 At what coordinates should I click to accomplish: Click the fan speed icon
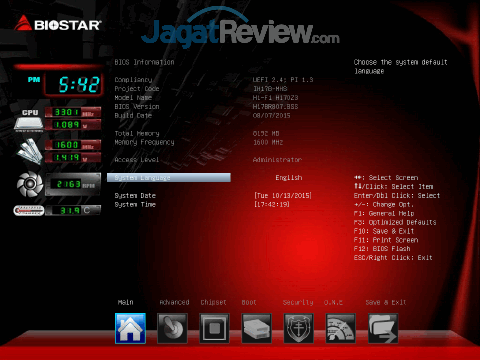tap(30, 184)
